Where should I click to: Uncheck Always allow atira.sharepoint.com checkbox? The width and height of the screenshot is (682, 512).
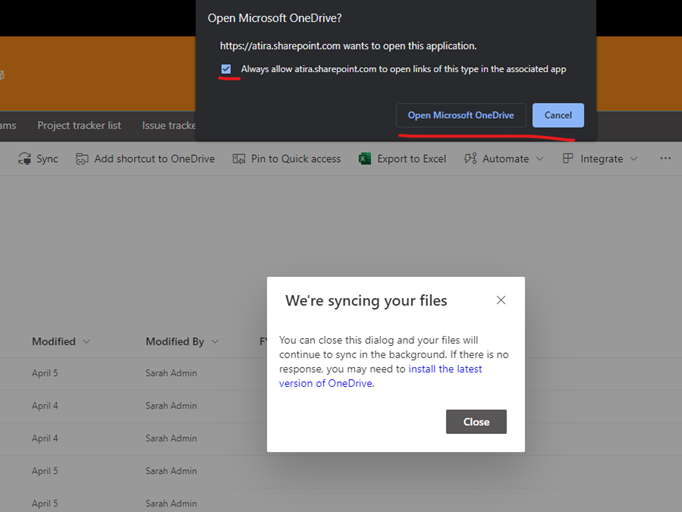click(226, 69)
